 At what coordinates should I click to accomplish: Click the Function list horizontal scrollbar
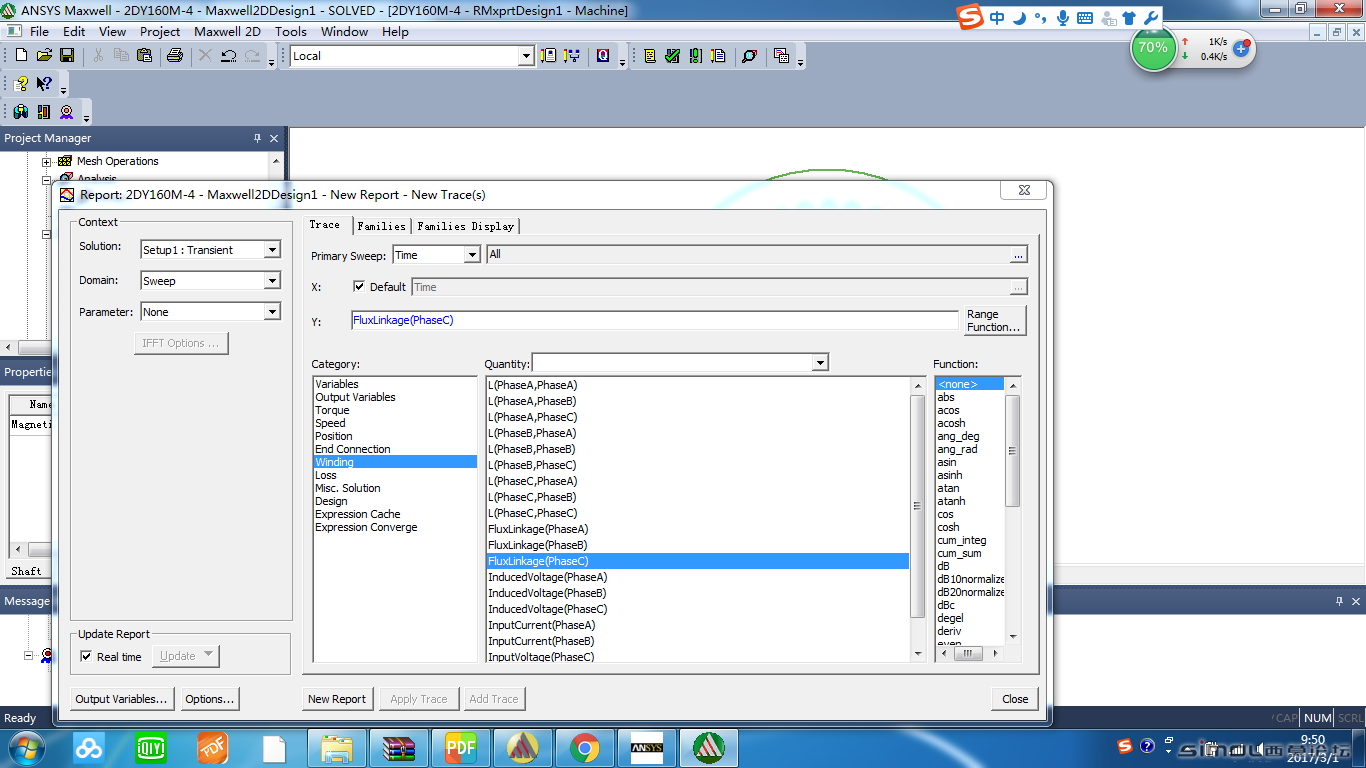click(x=969, y=653)
